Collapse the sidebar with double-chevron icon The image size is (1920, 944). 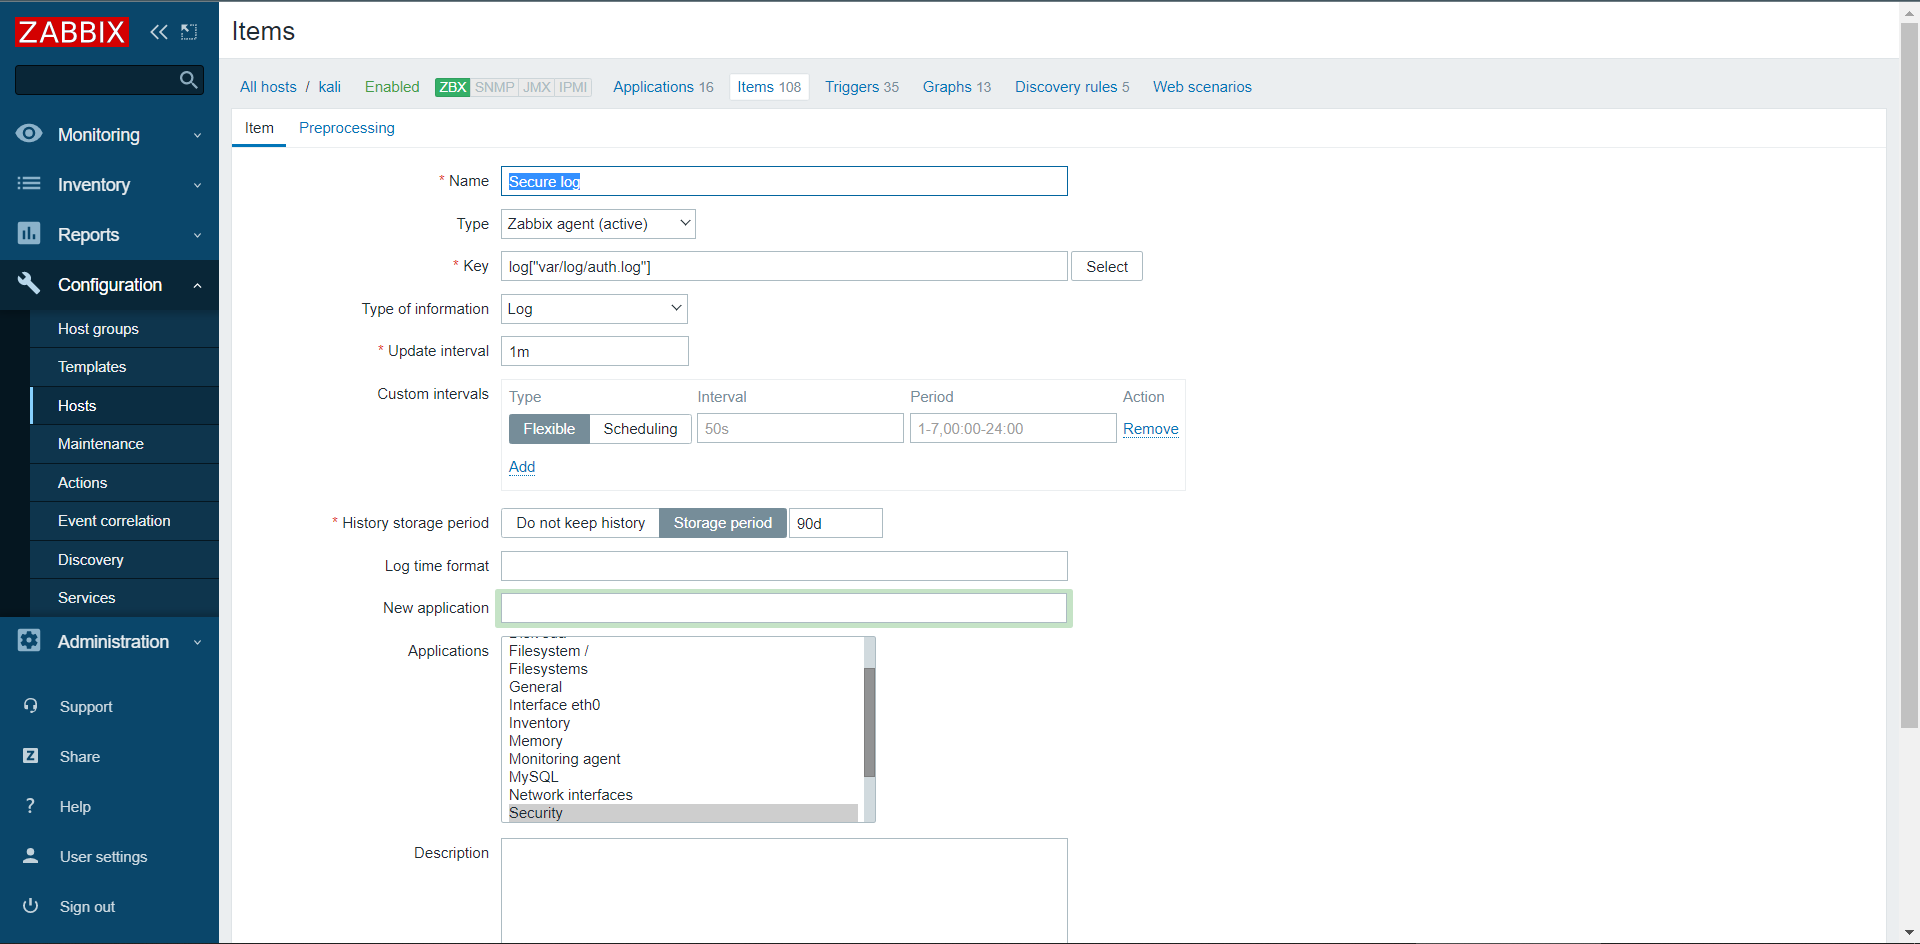pyautogui.click(x=159, y=32)
